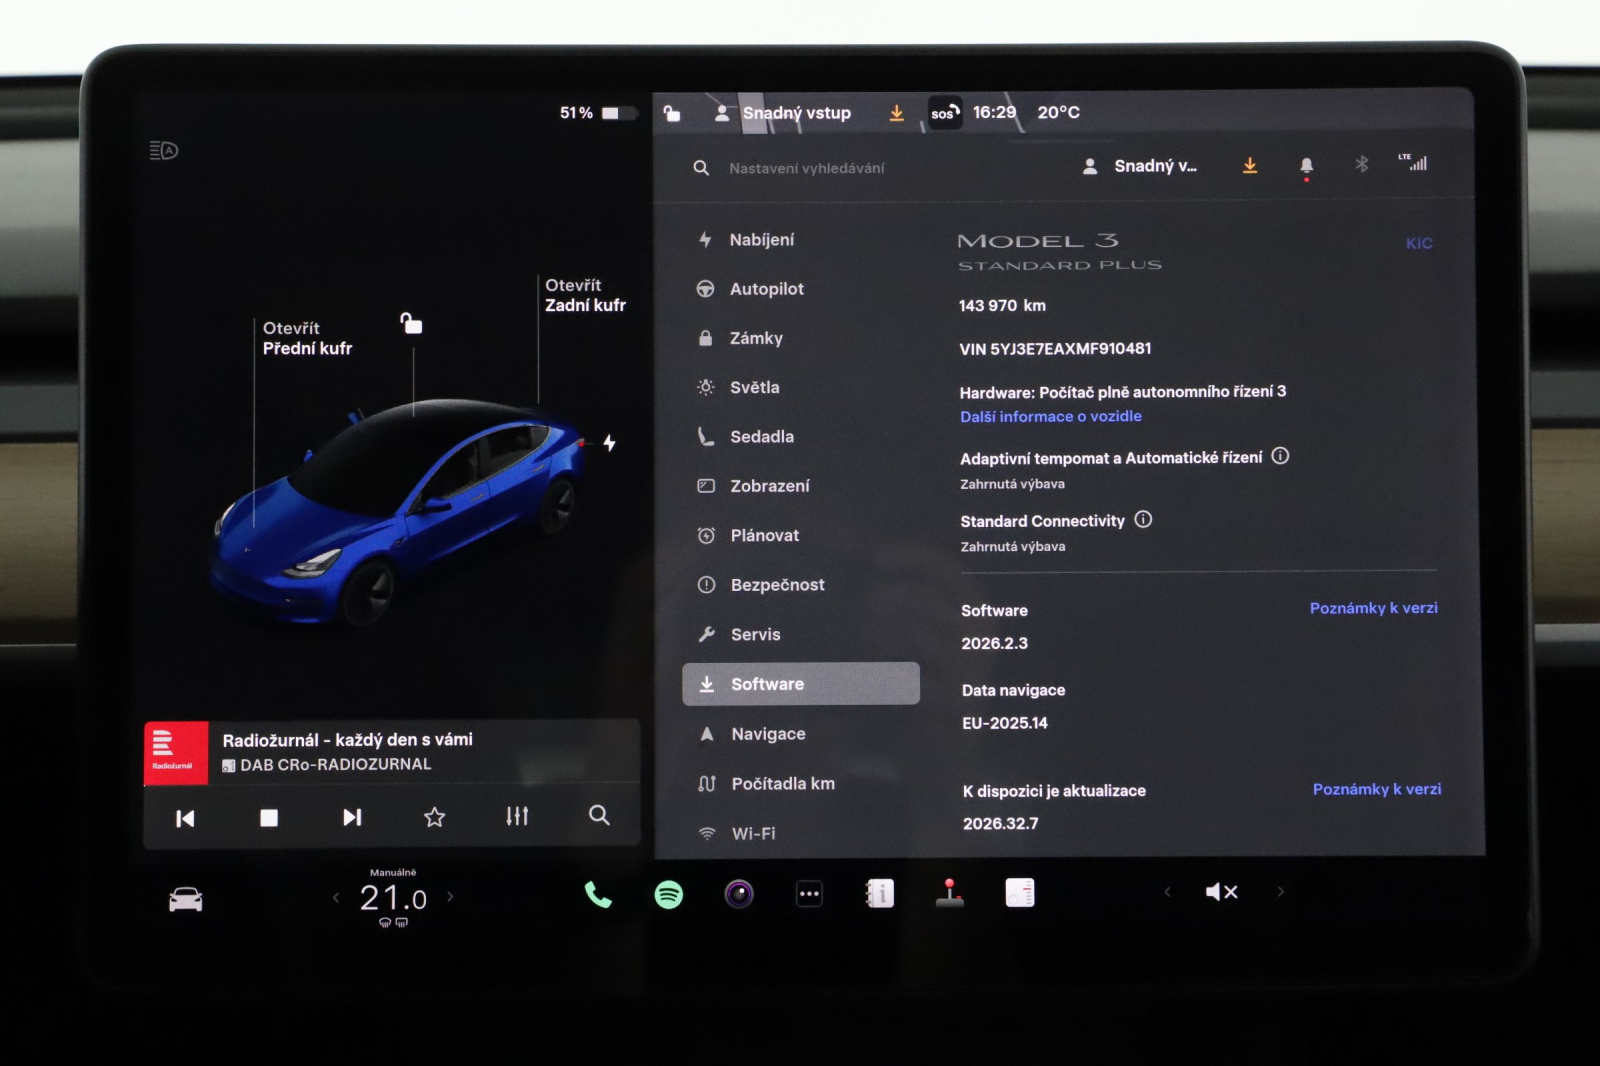The height and width of the screenshot is (1066, 1600).
Task: Show info for Adaptivní tempomat feature
Action: click(x=1280, y=456)
